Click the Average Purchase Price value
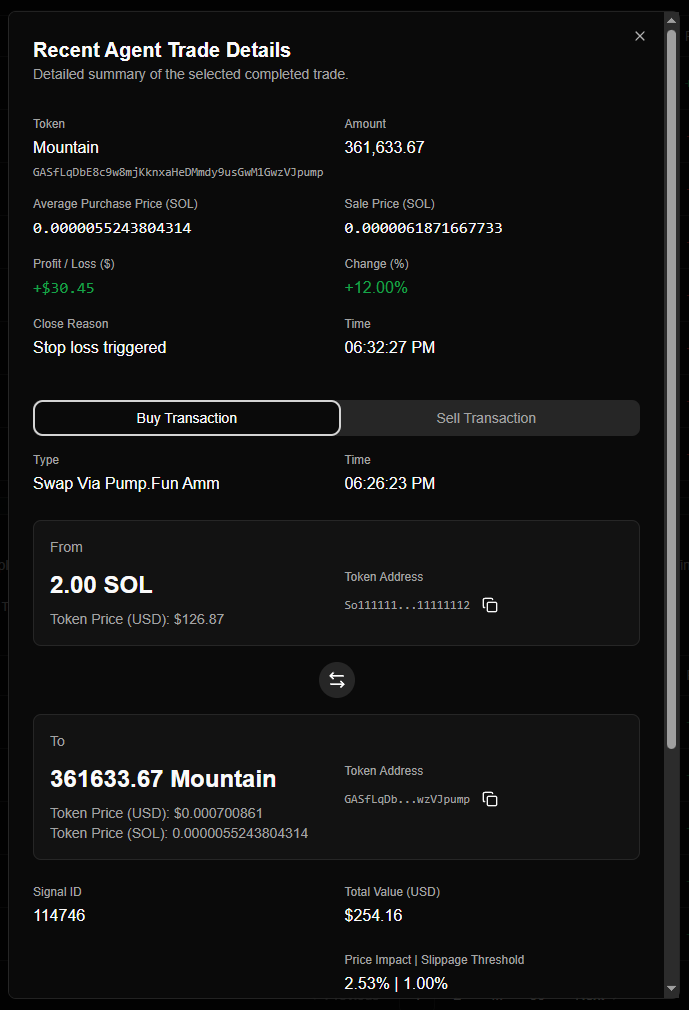 coord(112,228)
